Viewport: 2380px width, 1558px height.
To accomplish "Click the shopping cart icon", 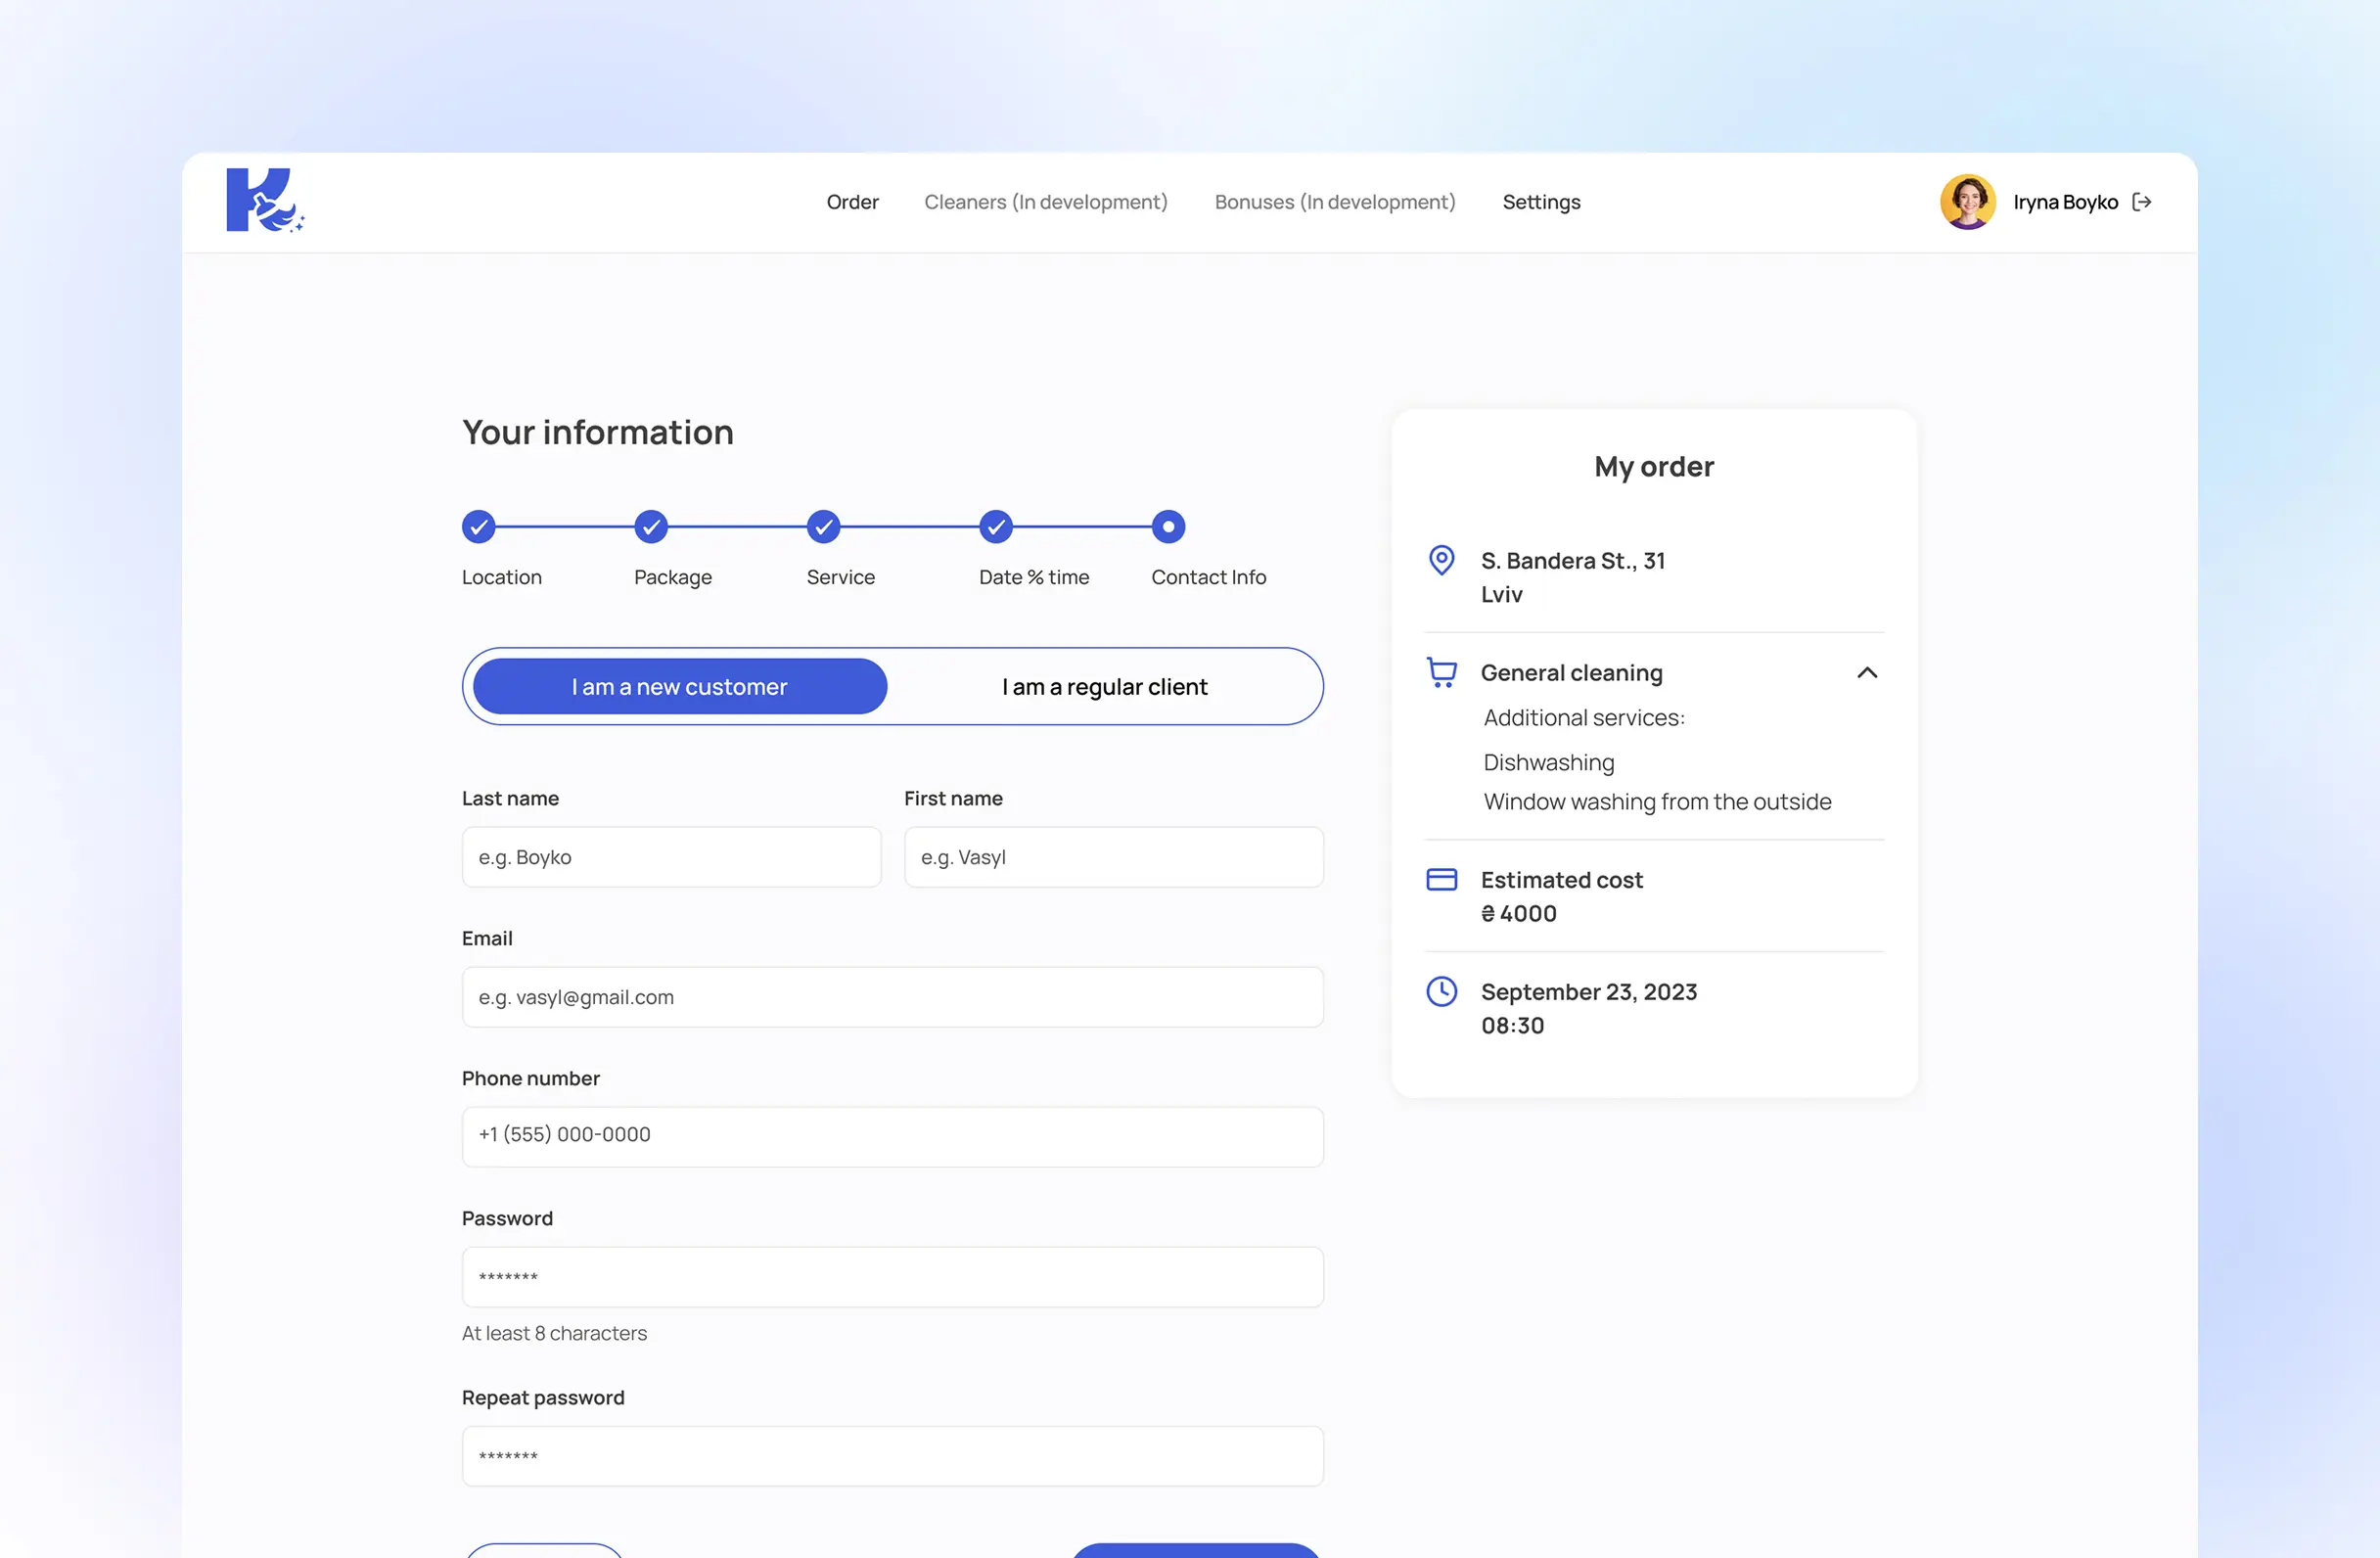I will click(x=1441, y=672).
